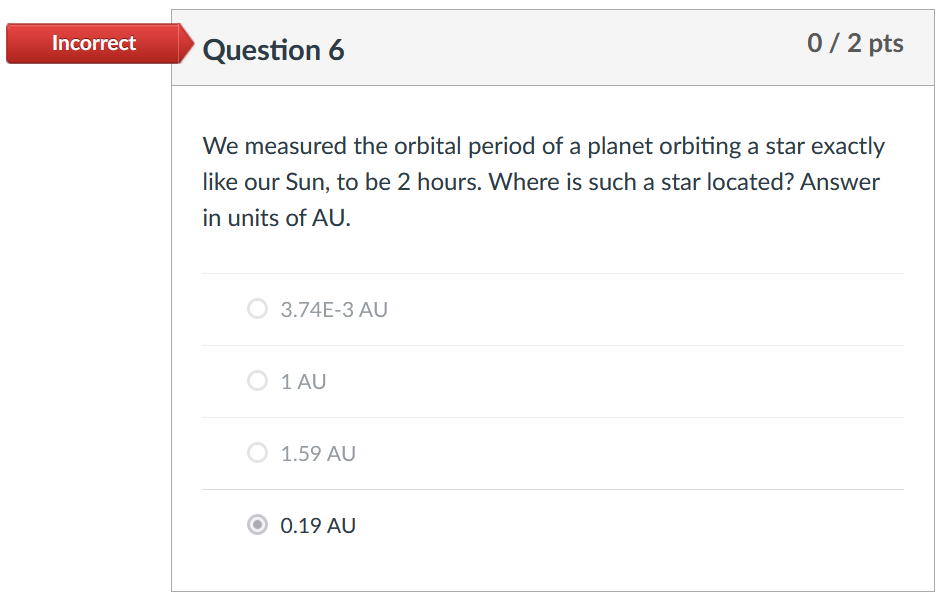Click "in units of AU." line
The height and width of the screenshot is (607, 949).
(277, 219)
